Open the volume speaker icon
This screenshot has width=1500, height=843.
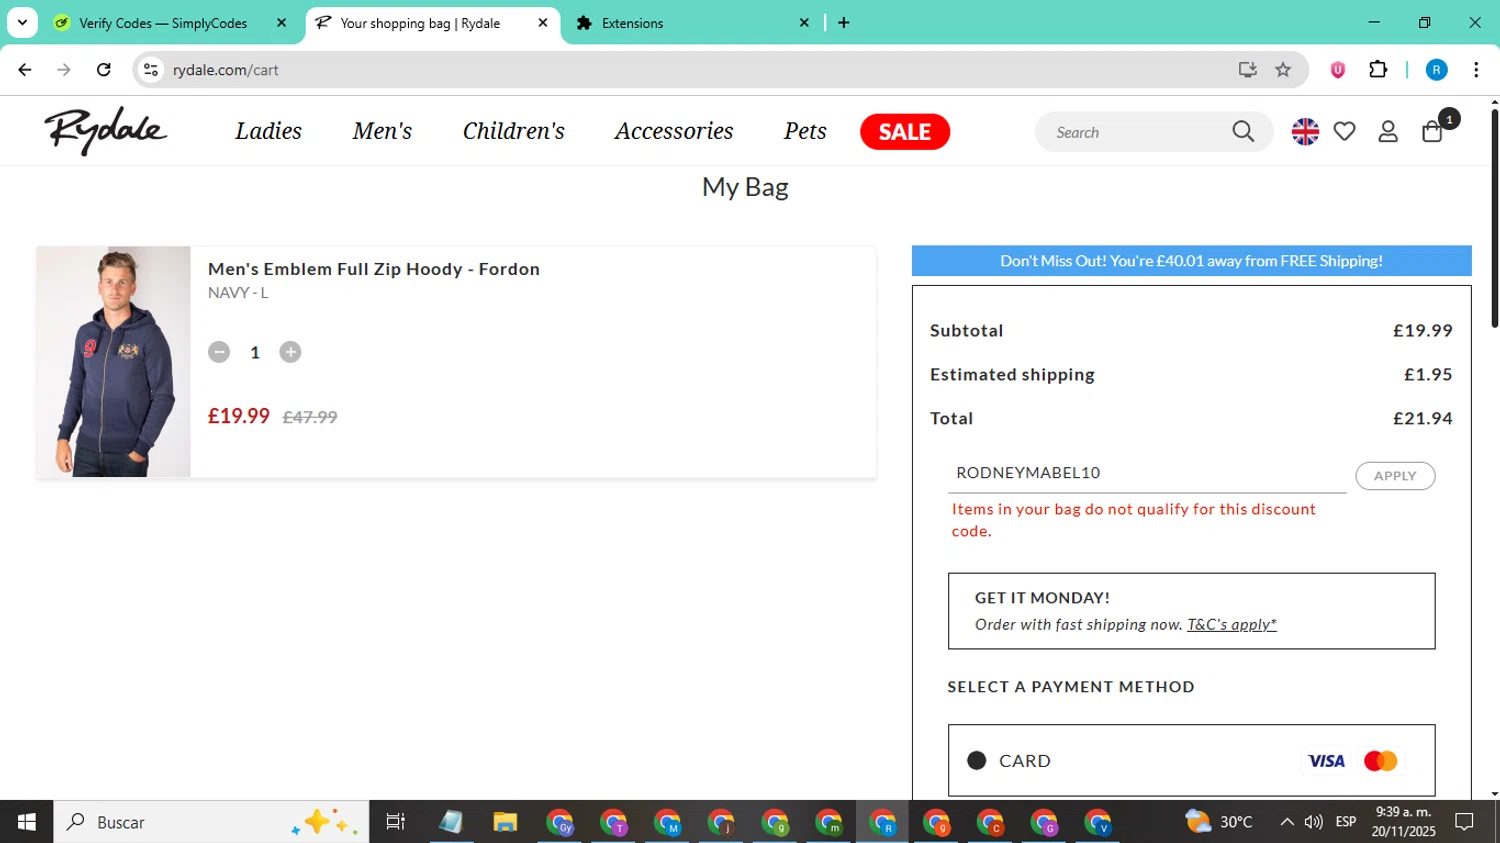[1314, 822]
